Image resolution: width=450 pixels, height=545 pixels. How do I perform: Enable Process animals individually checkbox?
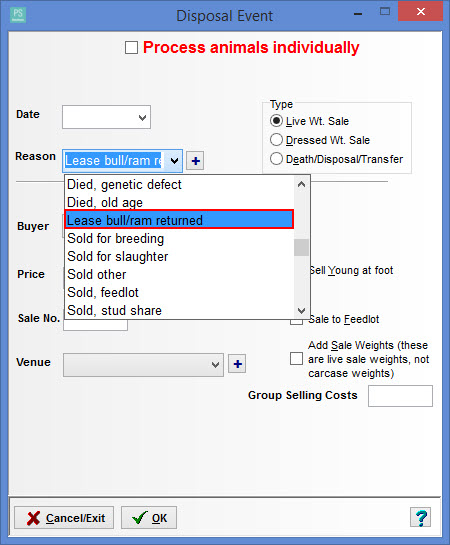[131, 48]
